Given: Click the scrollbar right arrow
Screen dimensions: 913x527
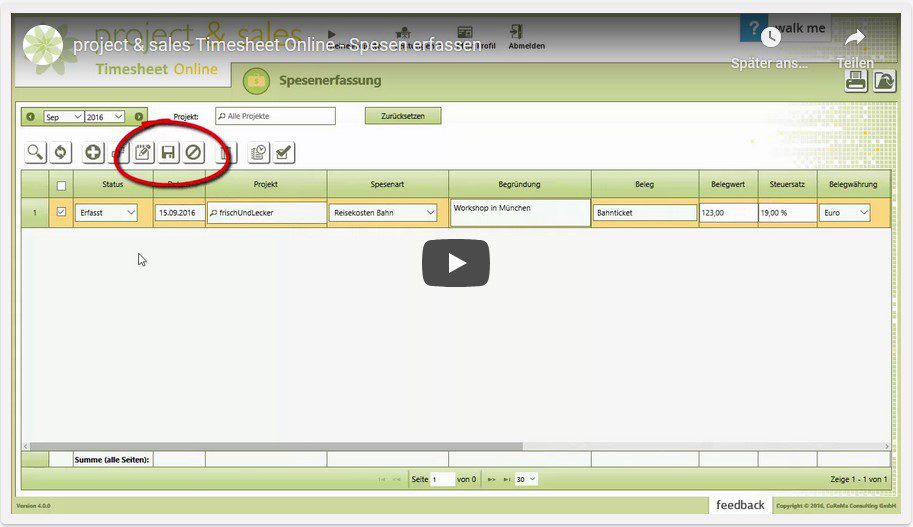Looking at the screenshot, I should point(887,447).
